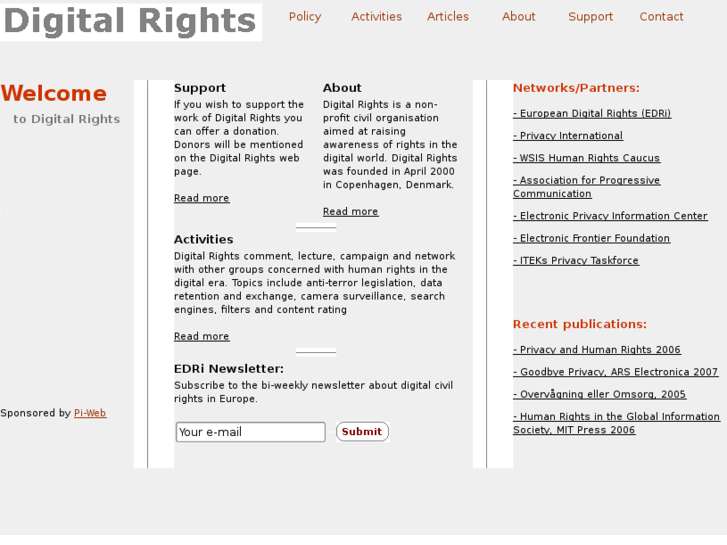The height and width of the screenshot is (545, 727).
Task: Visit the Pi-Web sponsor link
Action: (x=90, y=413)
